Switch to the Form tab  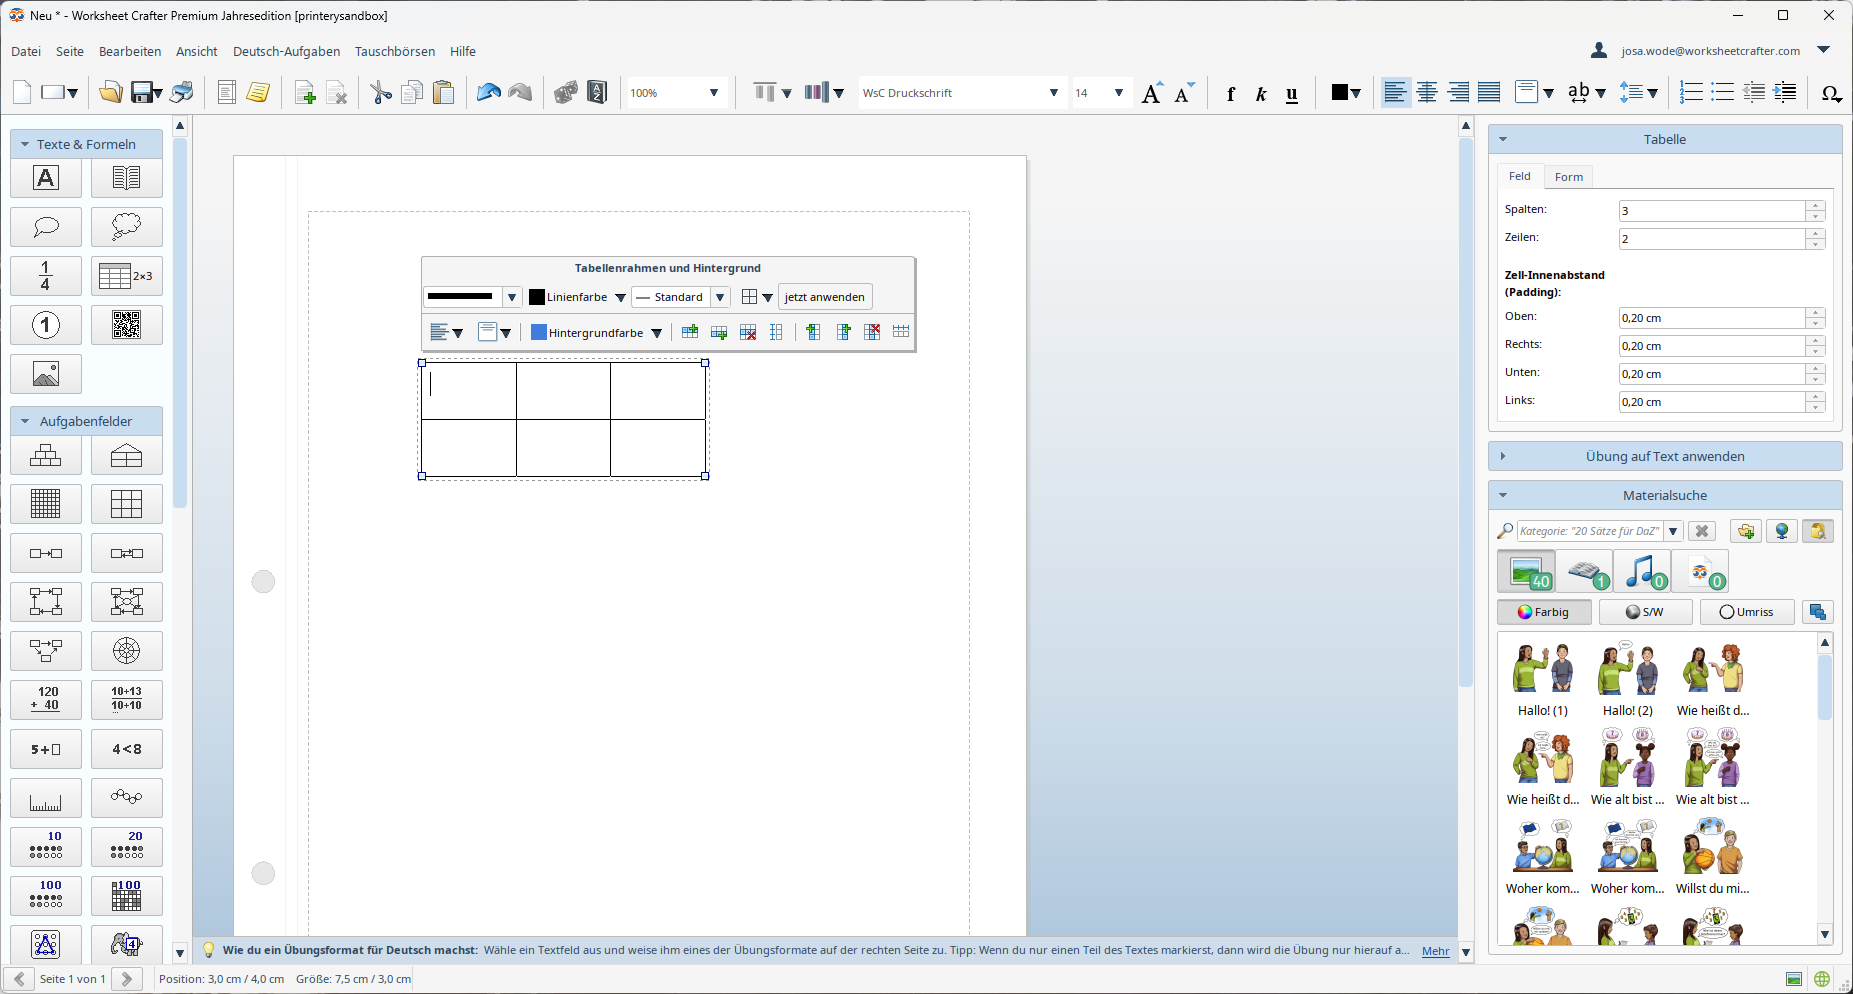pos(1568,177)
